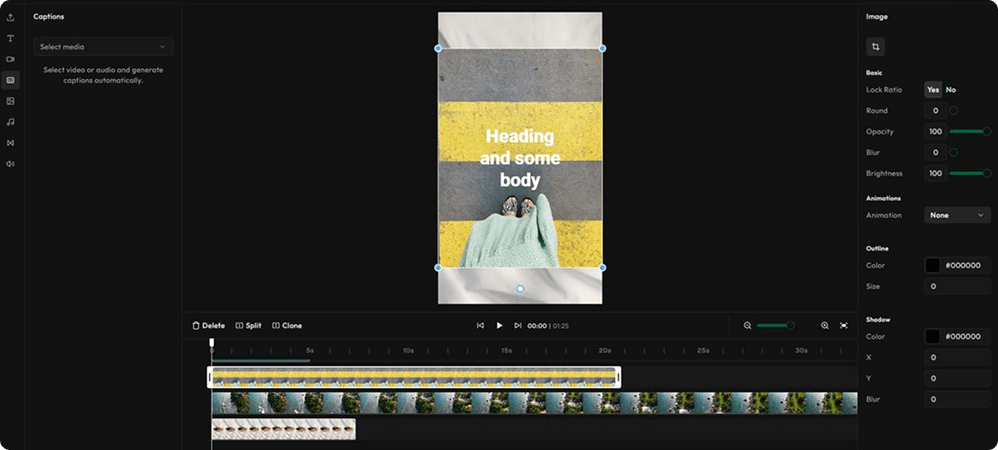Open the Animation dropdown set to None
This screenshot has width=998, height=450.
point(957,215)
